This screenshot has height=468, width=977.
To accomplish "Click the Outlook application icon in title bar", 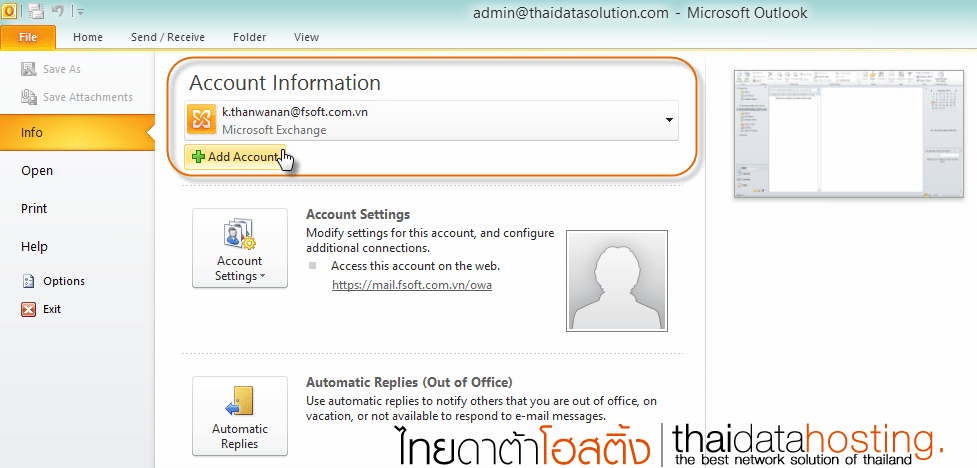I will pos(9,11).
